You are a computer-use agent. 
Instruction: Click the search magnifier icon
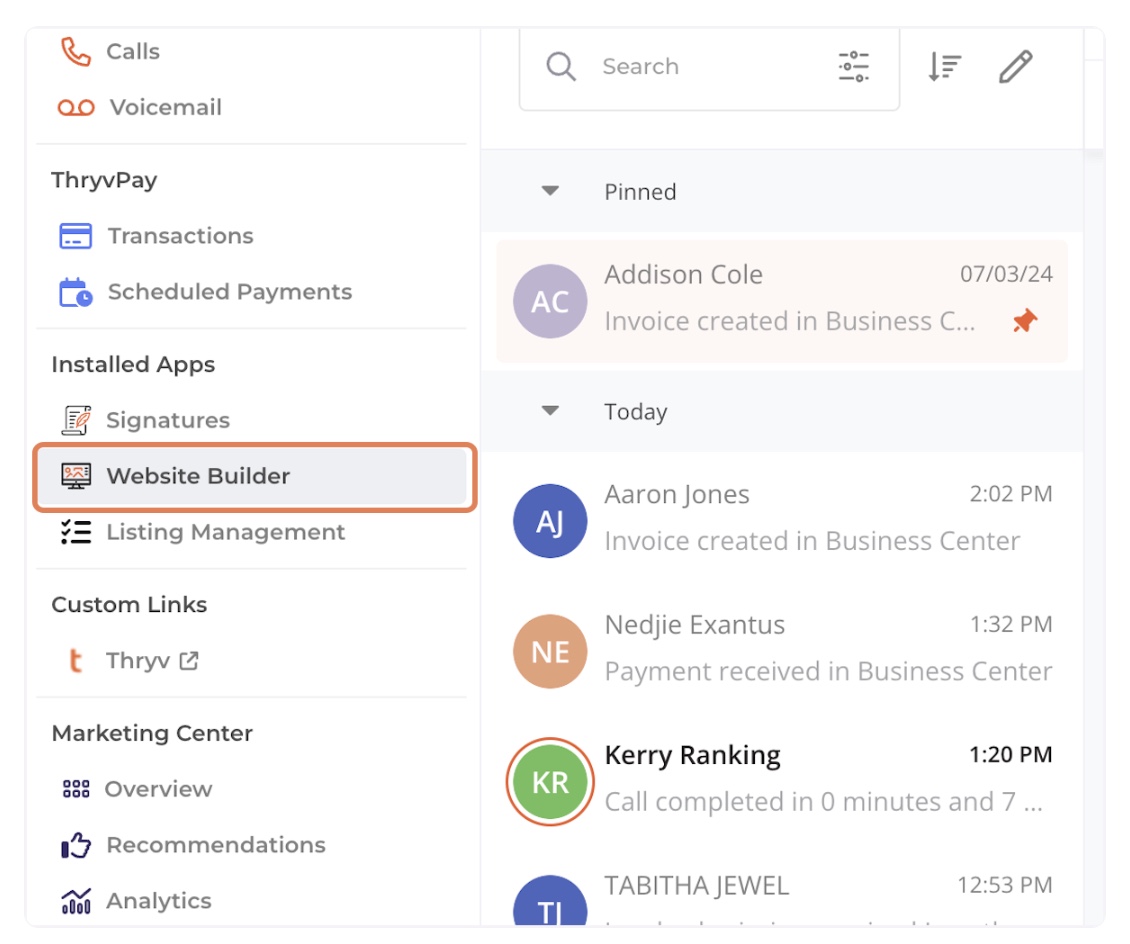pos(561,66)
